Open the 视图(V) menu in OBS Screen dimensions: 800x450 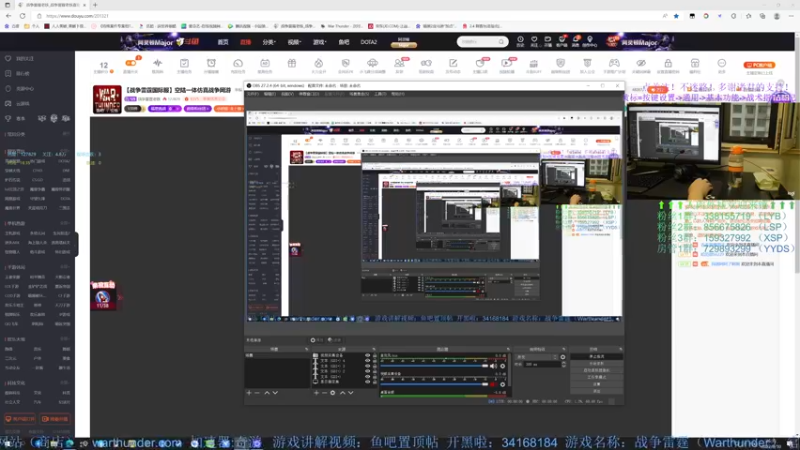pyautogui.click(x=287, y=94)
